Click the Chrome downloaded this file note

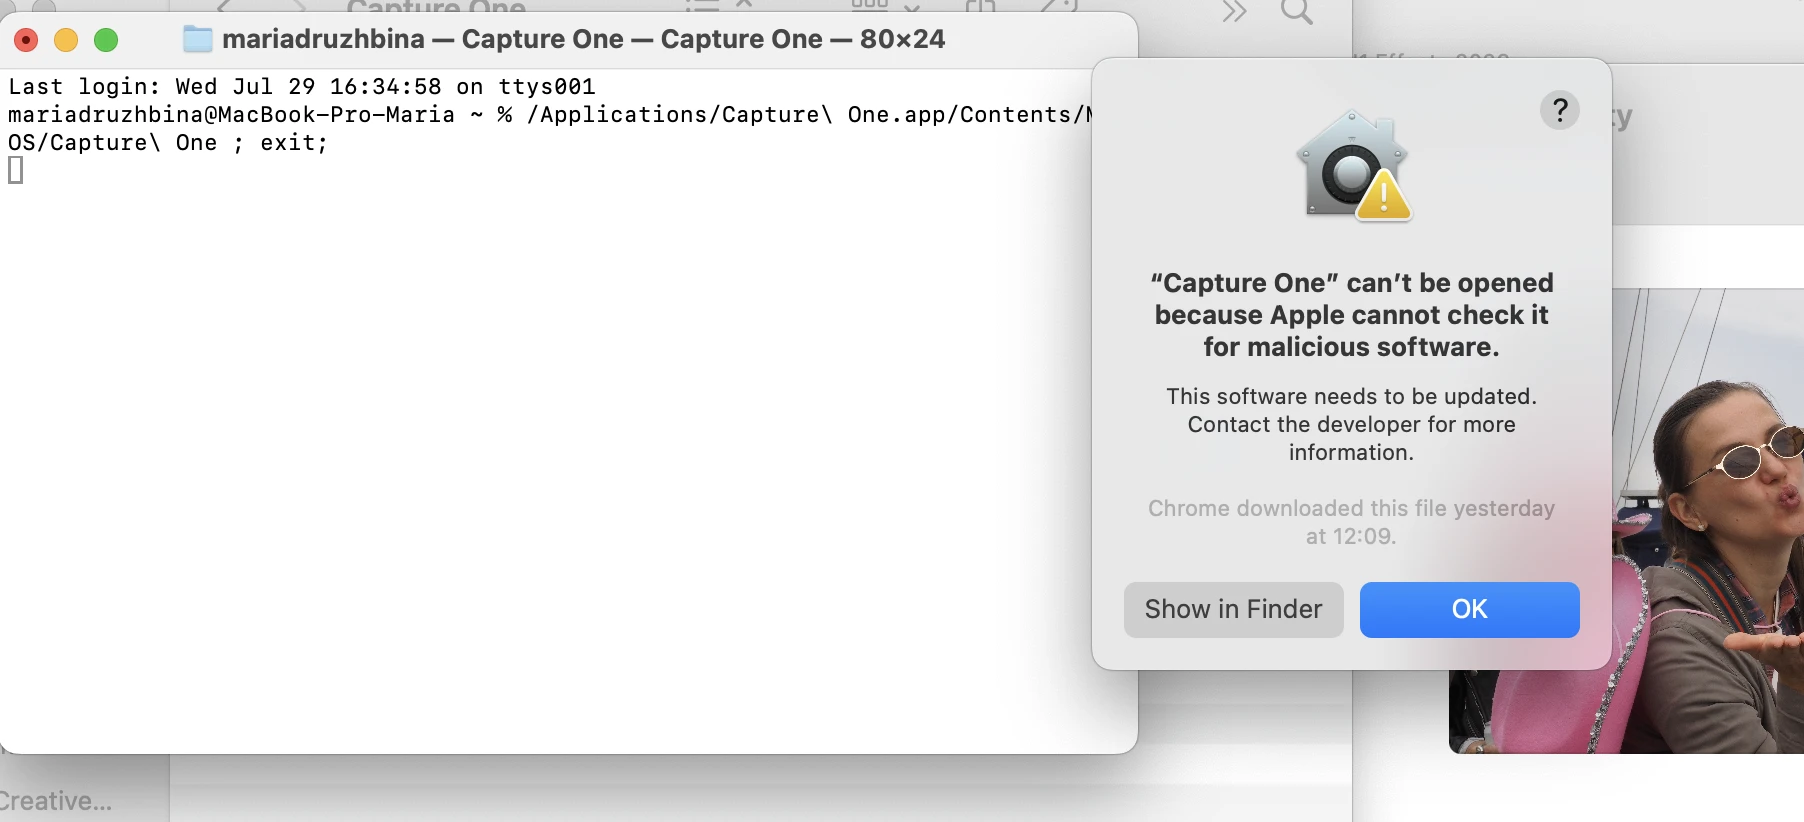1351,522
